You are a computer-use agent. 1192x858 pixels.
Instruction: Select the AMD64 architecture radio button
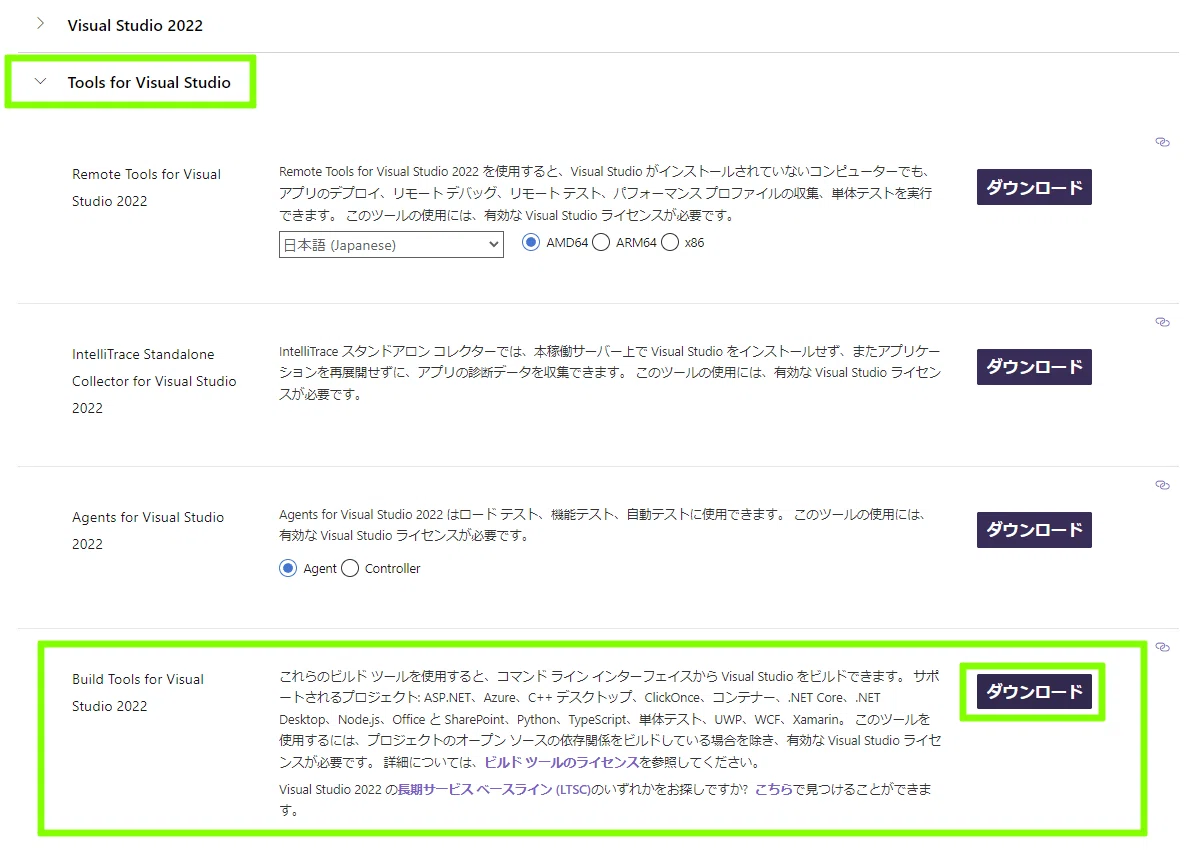click(531, 242)
